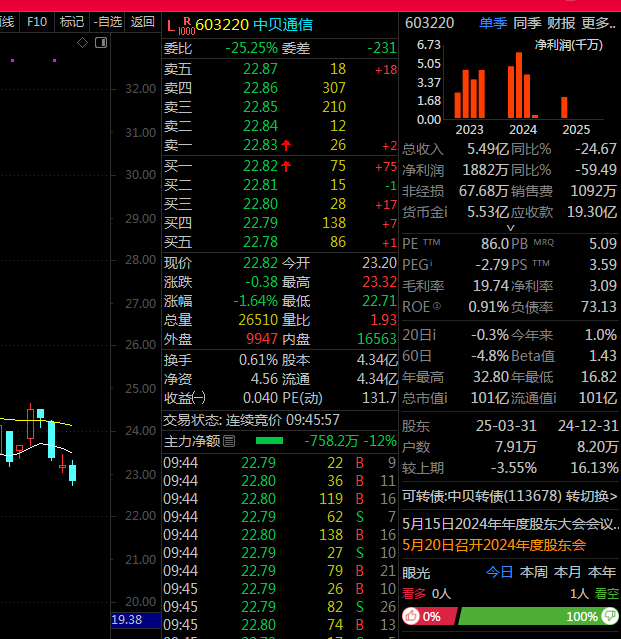The image size is (621, 639).
Task: Click the 净利润 1882万 figure
Action: (486, 170)
